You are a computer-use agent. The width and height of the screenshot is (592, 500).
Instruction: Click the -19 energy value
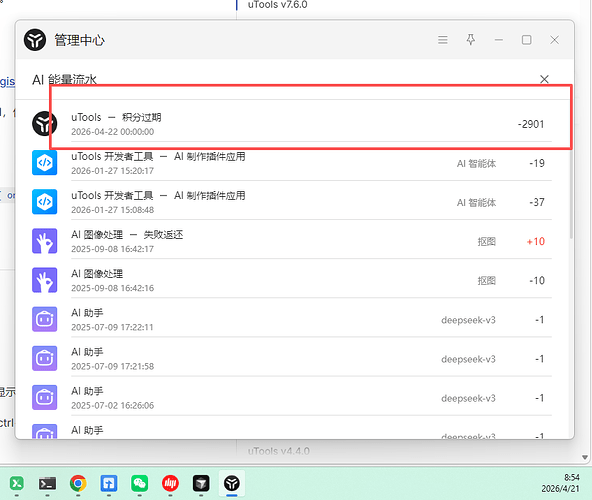click(x=537, y=163)
